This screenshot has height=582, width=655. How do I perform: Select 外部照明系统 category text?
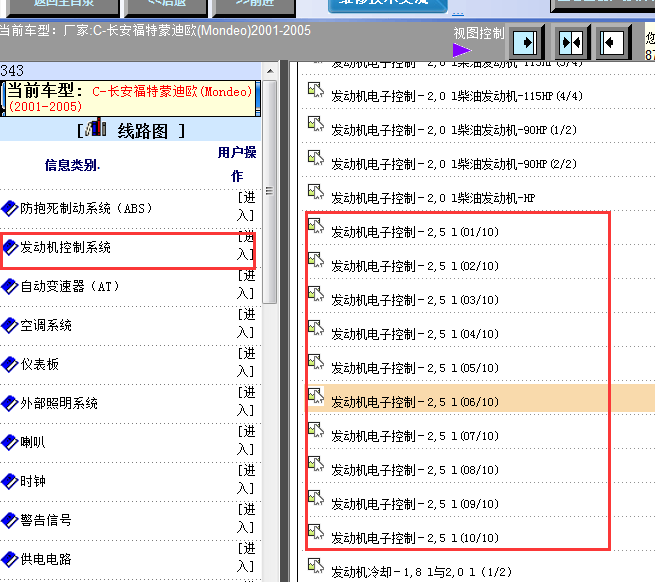coord(59,403)
